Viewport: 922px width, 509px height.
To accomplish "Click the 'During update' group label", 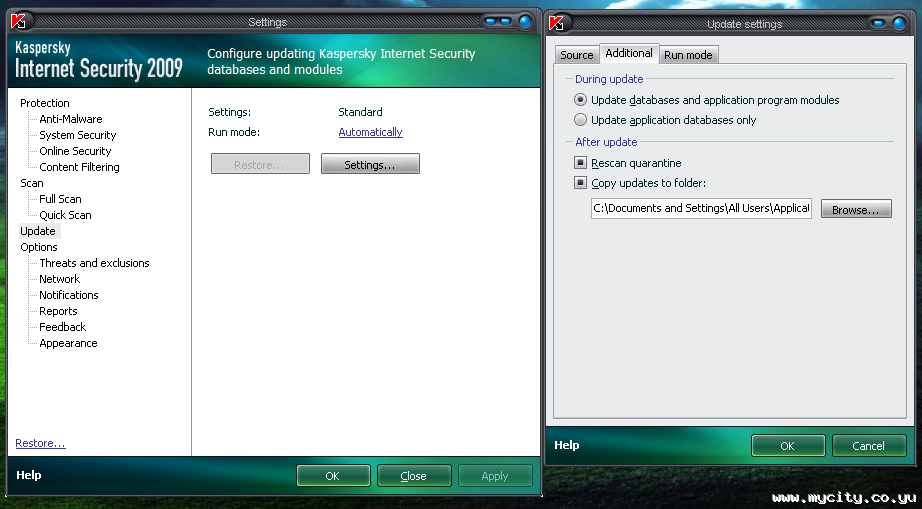I will pyautogui.click(x=609, y=79).
